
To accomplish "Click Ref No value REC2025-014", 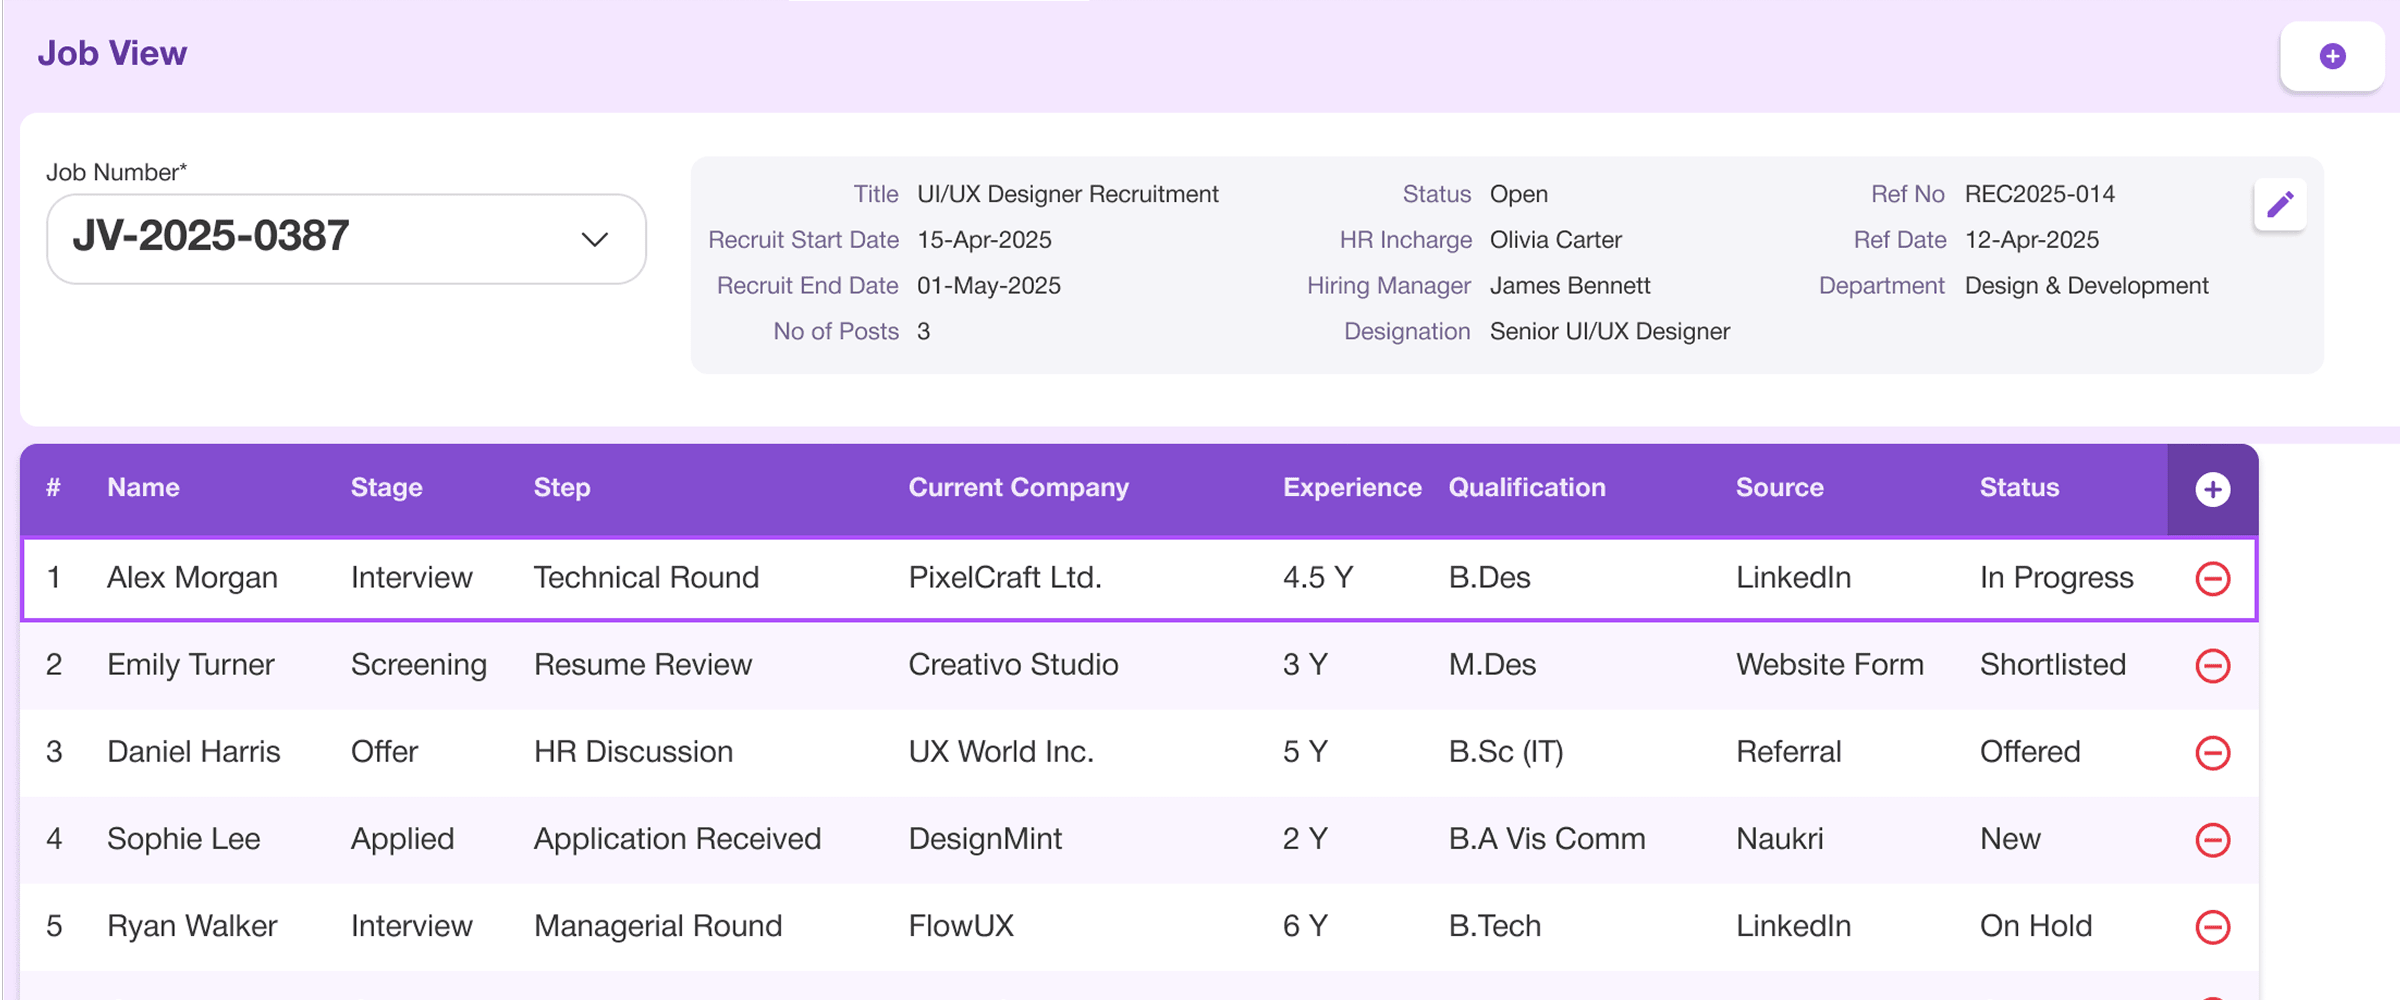I will tap(2039, 194).
